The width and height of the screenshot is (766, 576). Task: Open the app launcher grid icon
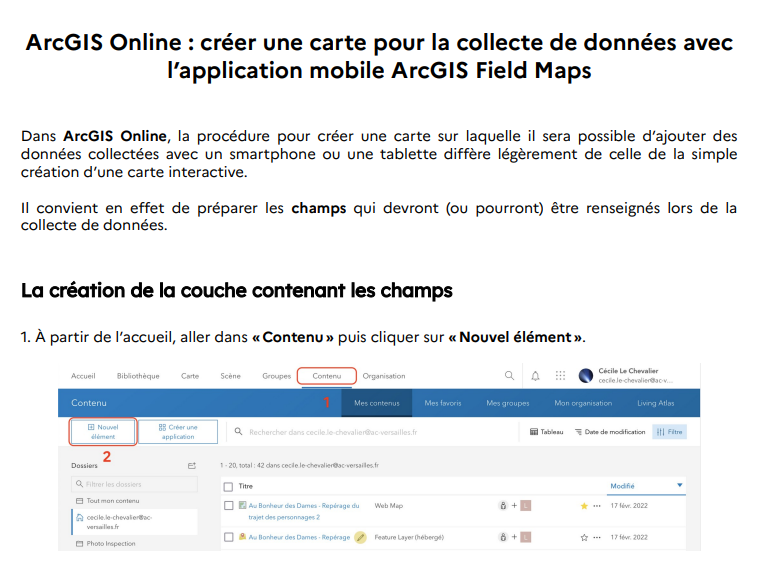560,376
